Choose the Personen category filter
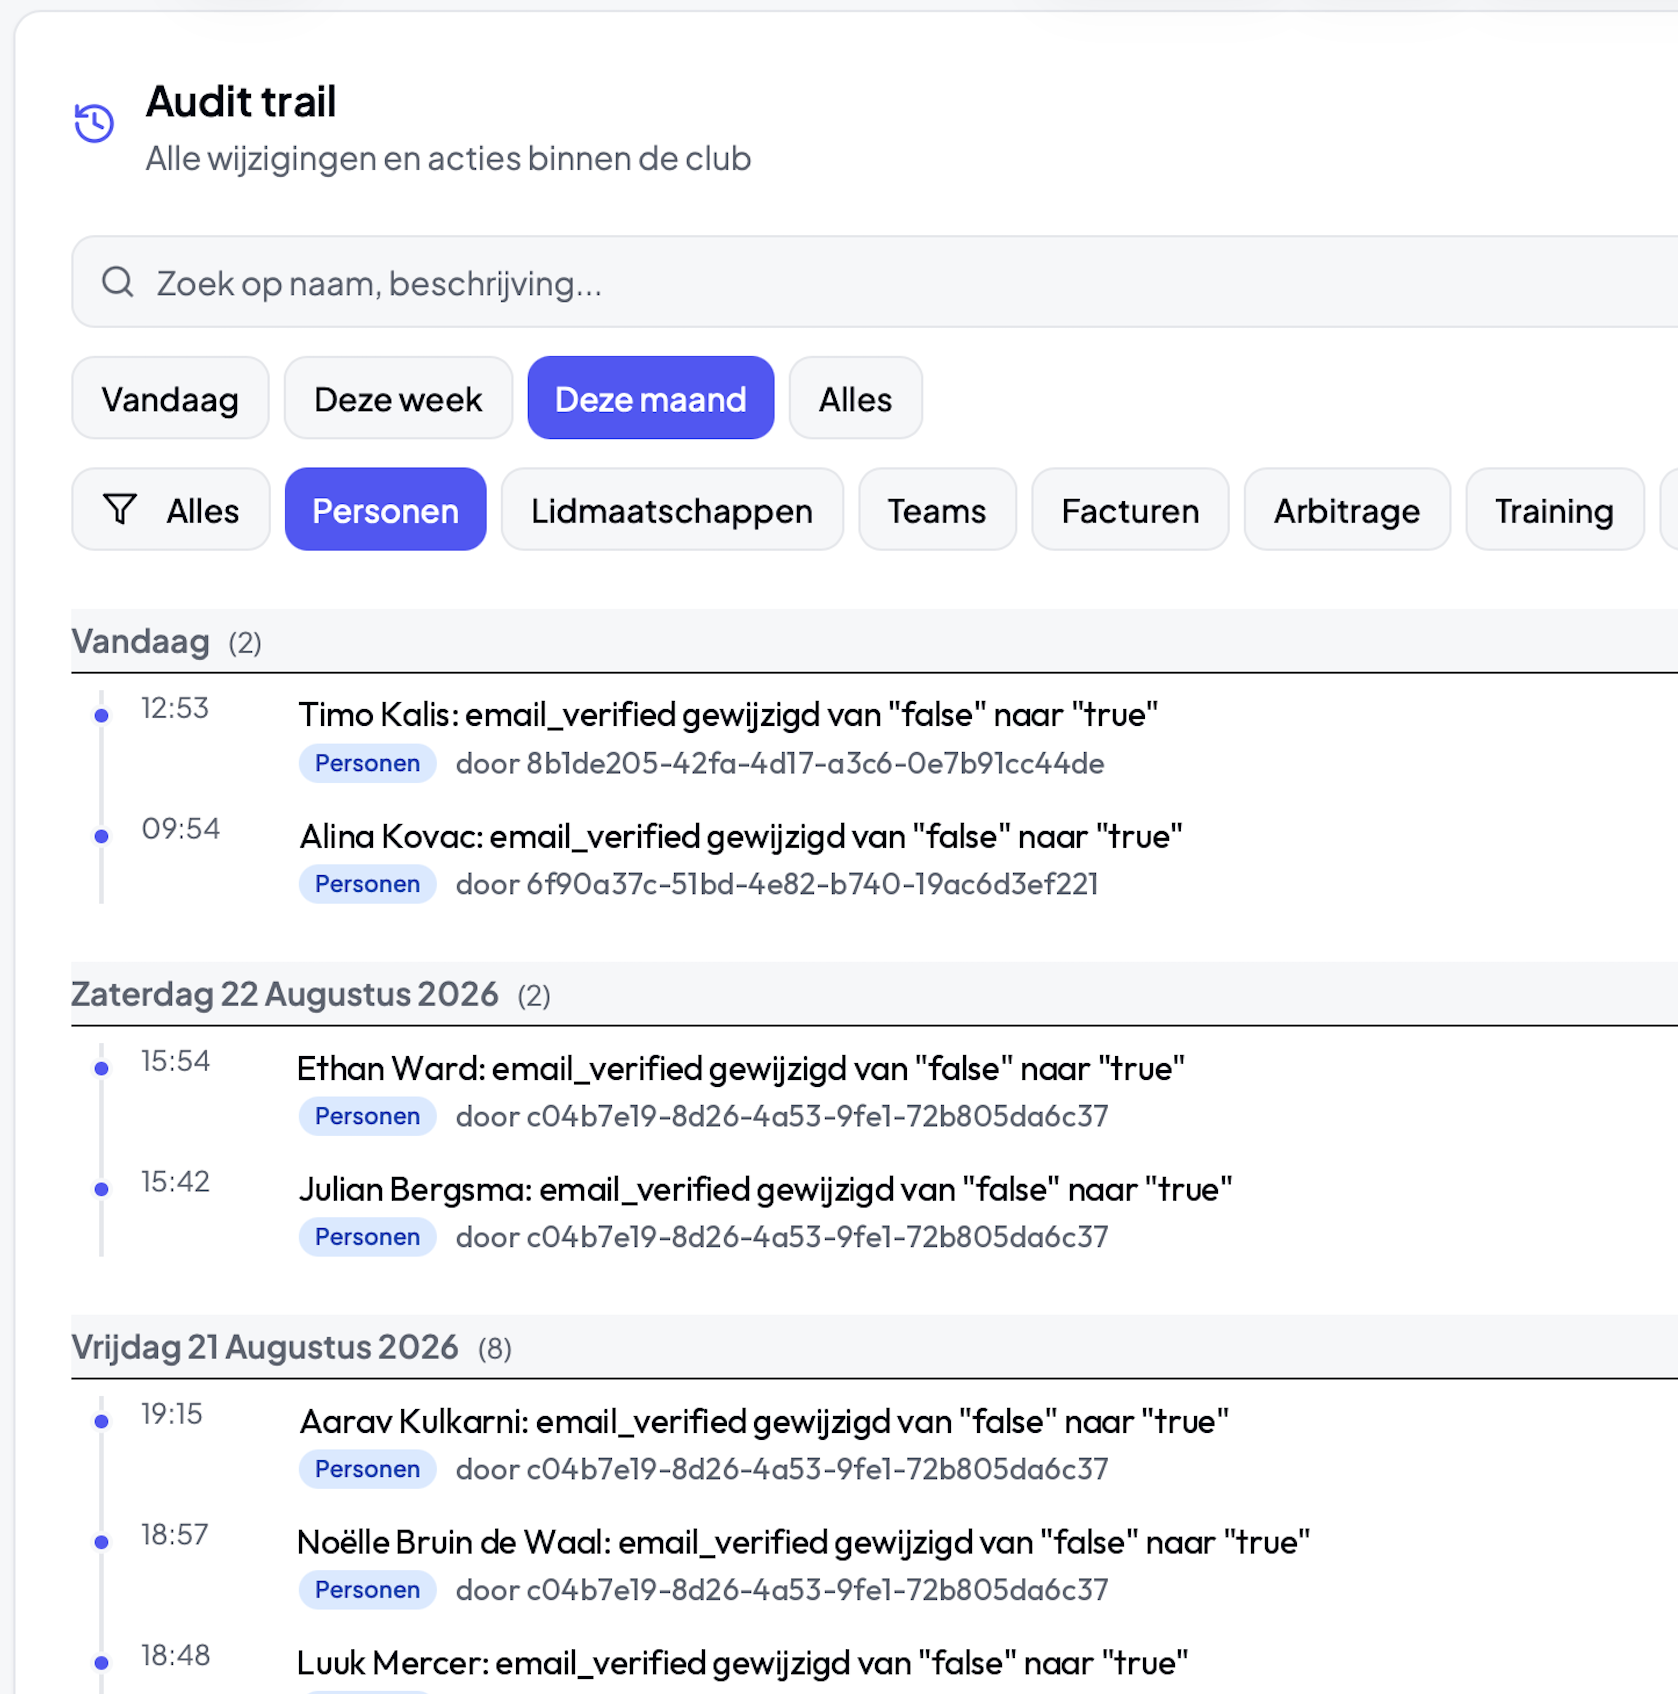Image resolution: width=1678 pixels, height=1694 pixels. pyautogui.click(x=386, y=510)
